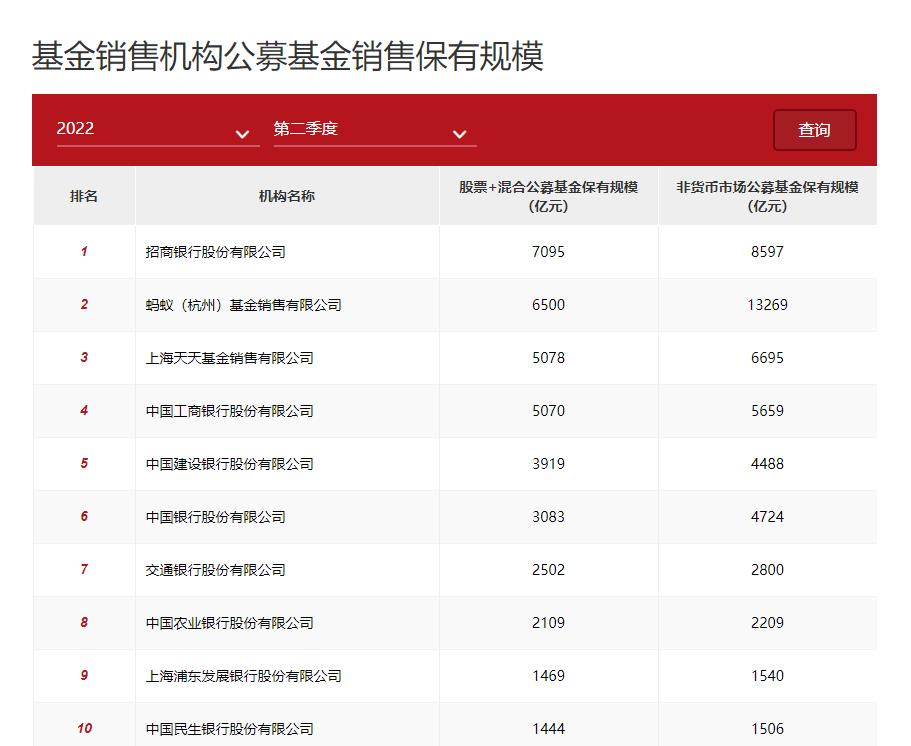The image size is (911, 746).
Task: Click value 1444 for 民生银行
Action: [548, 729]
